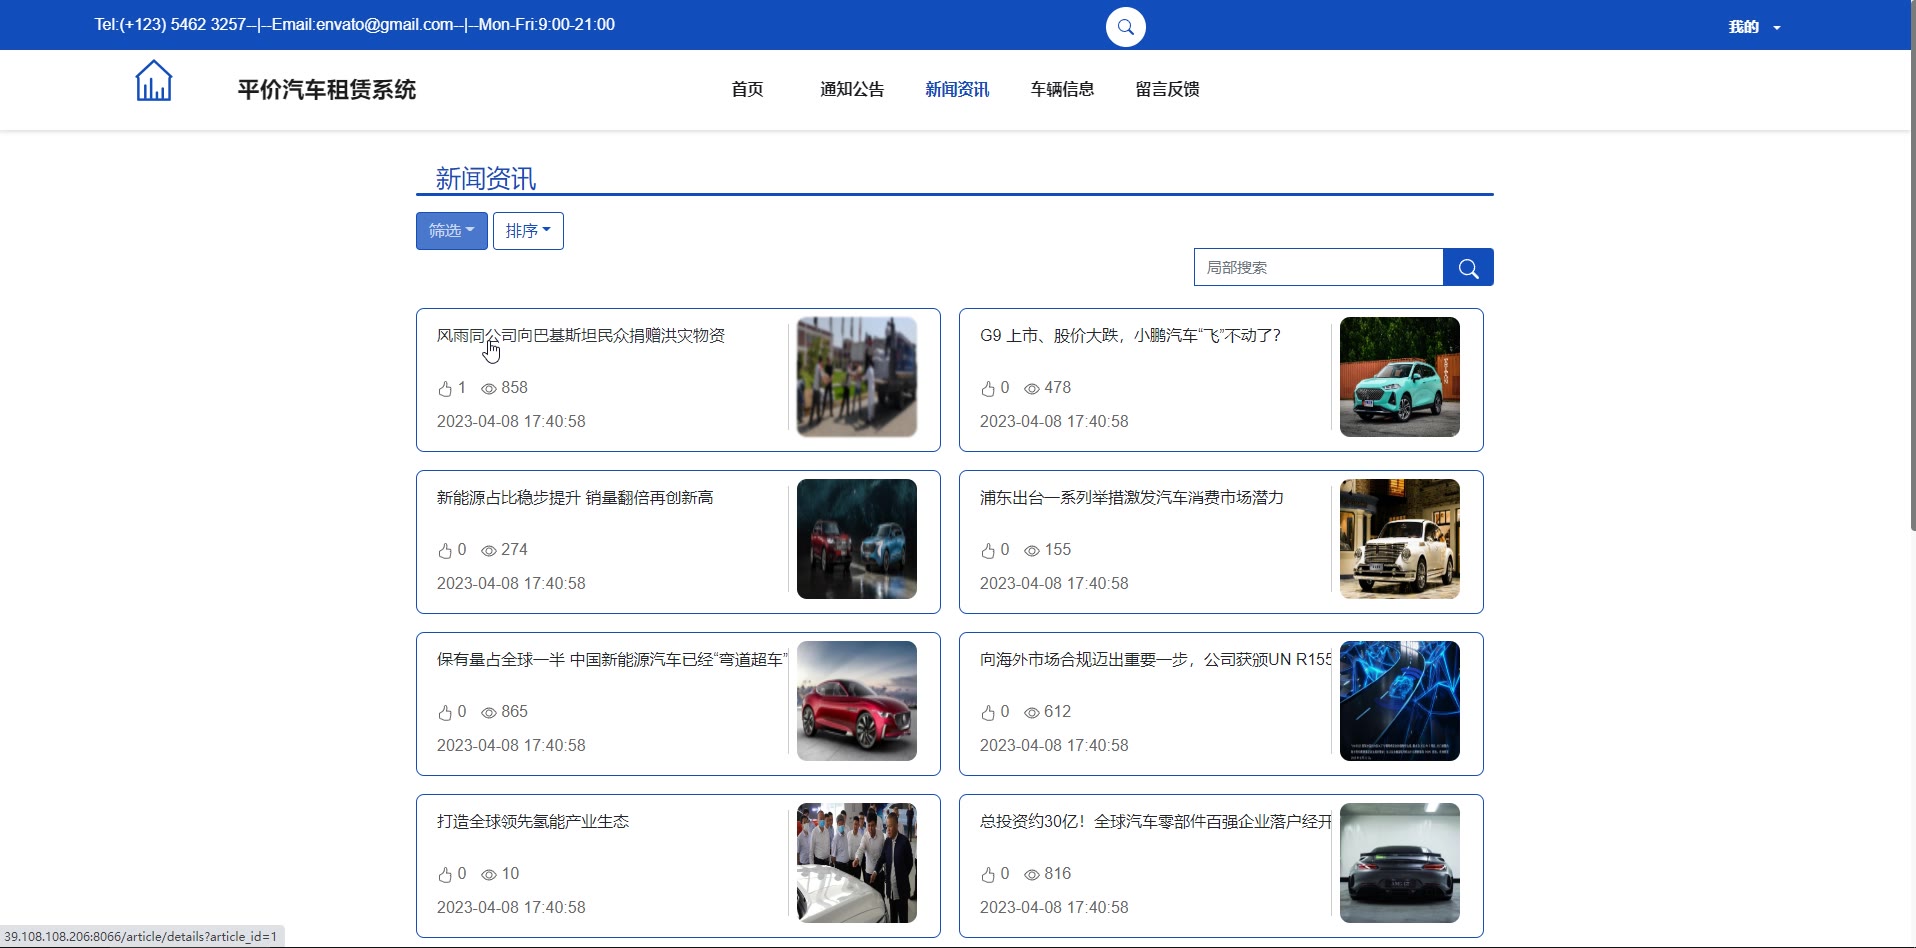This screenshot has height=948, width=1916.
Task: Open article titled G9 上市、股价大跌
Action: pos(1130,336)
